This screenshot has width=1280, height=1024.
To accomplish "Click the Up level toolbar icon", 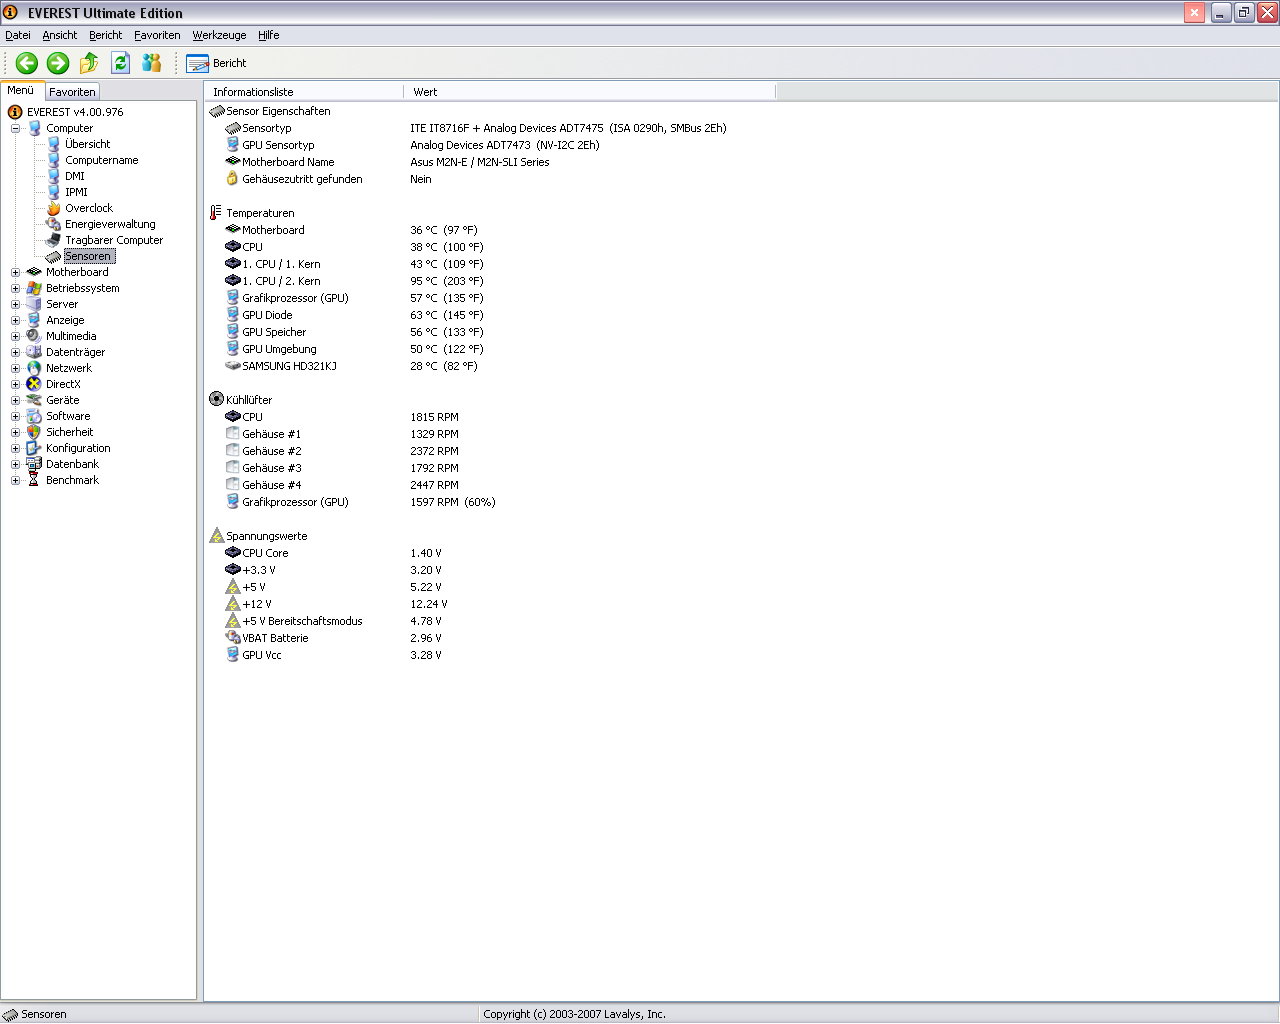I will pos(89,63).
